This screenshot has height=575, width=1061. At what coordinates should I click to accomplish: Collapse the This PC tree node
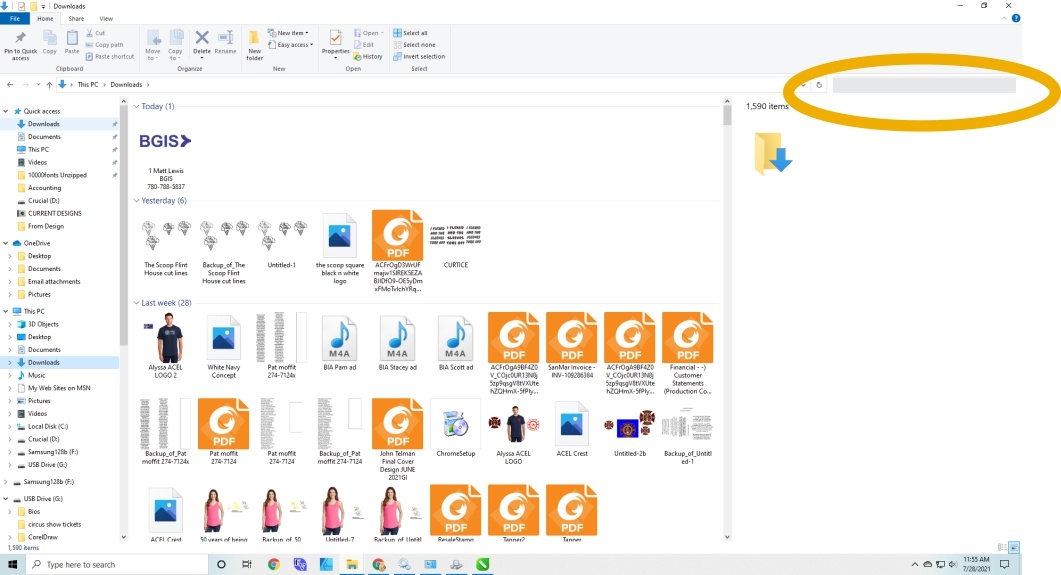6,311
